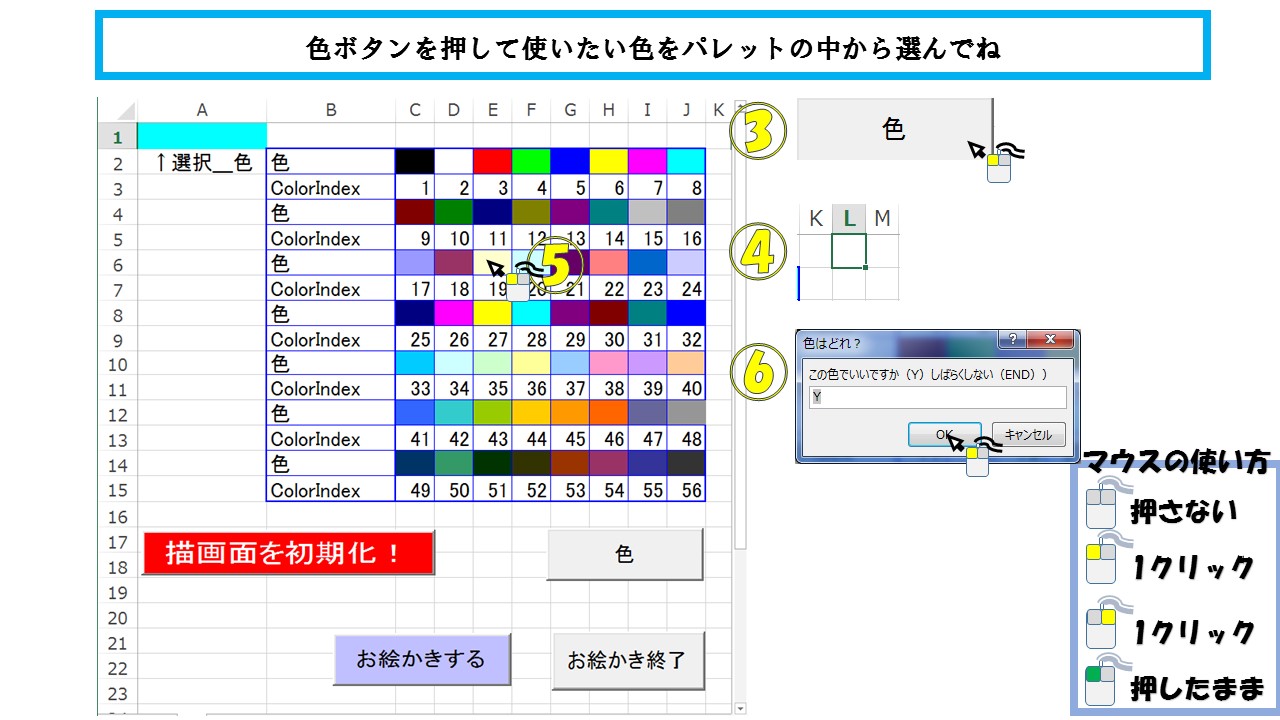This screenshot has width=1280, height=720.
Task: Select column A header
Action: point(202,111)
